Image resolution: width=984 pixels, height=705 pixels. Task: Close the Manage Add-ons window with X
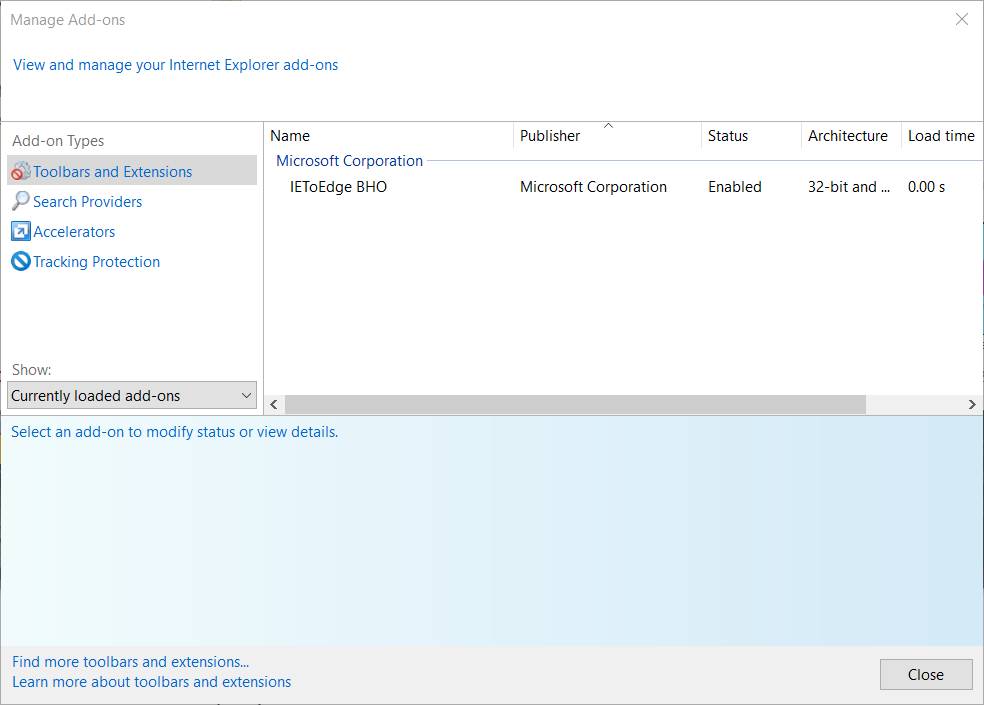point(961,19)
